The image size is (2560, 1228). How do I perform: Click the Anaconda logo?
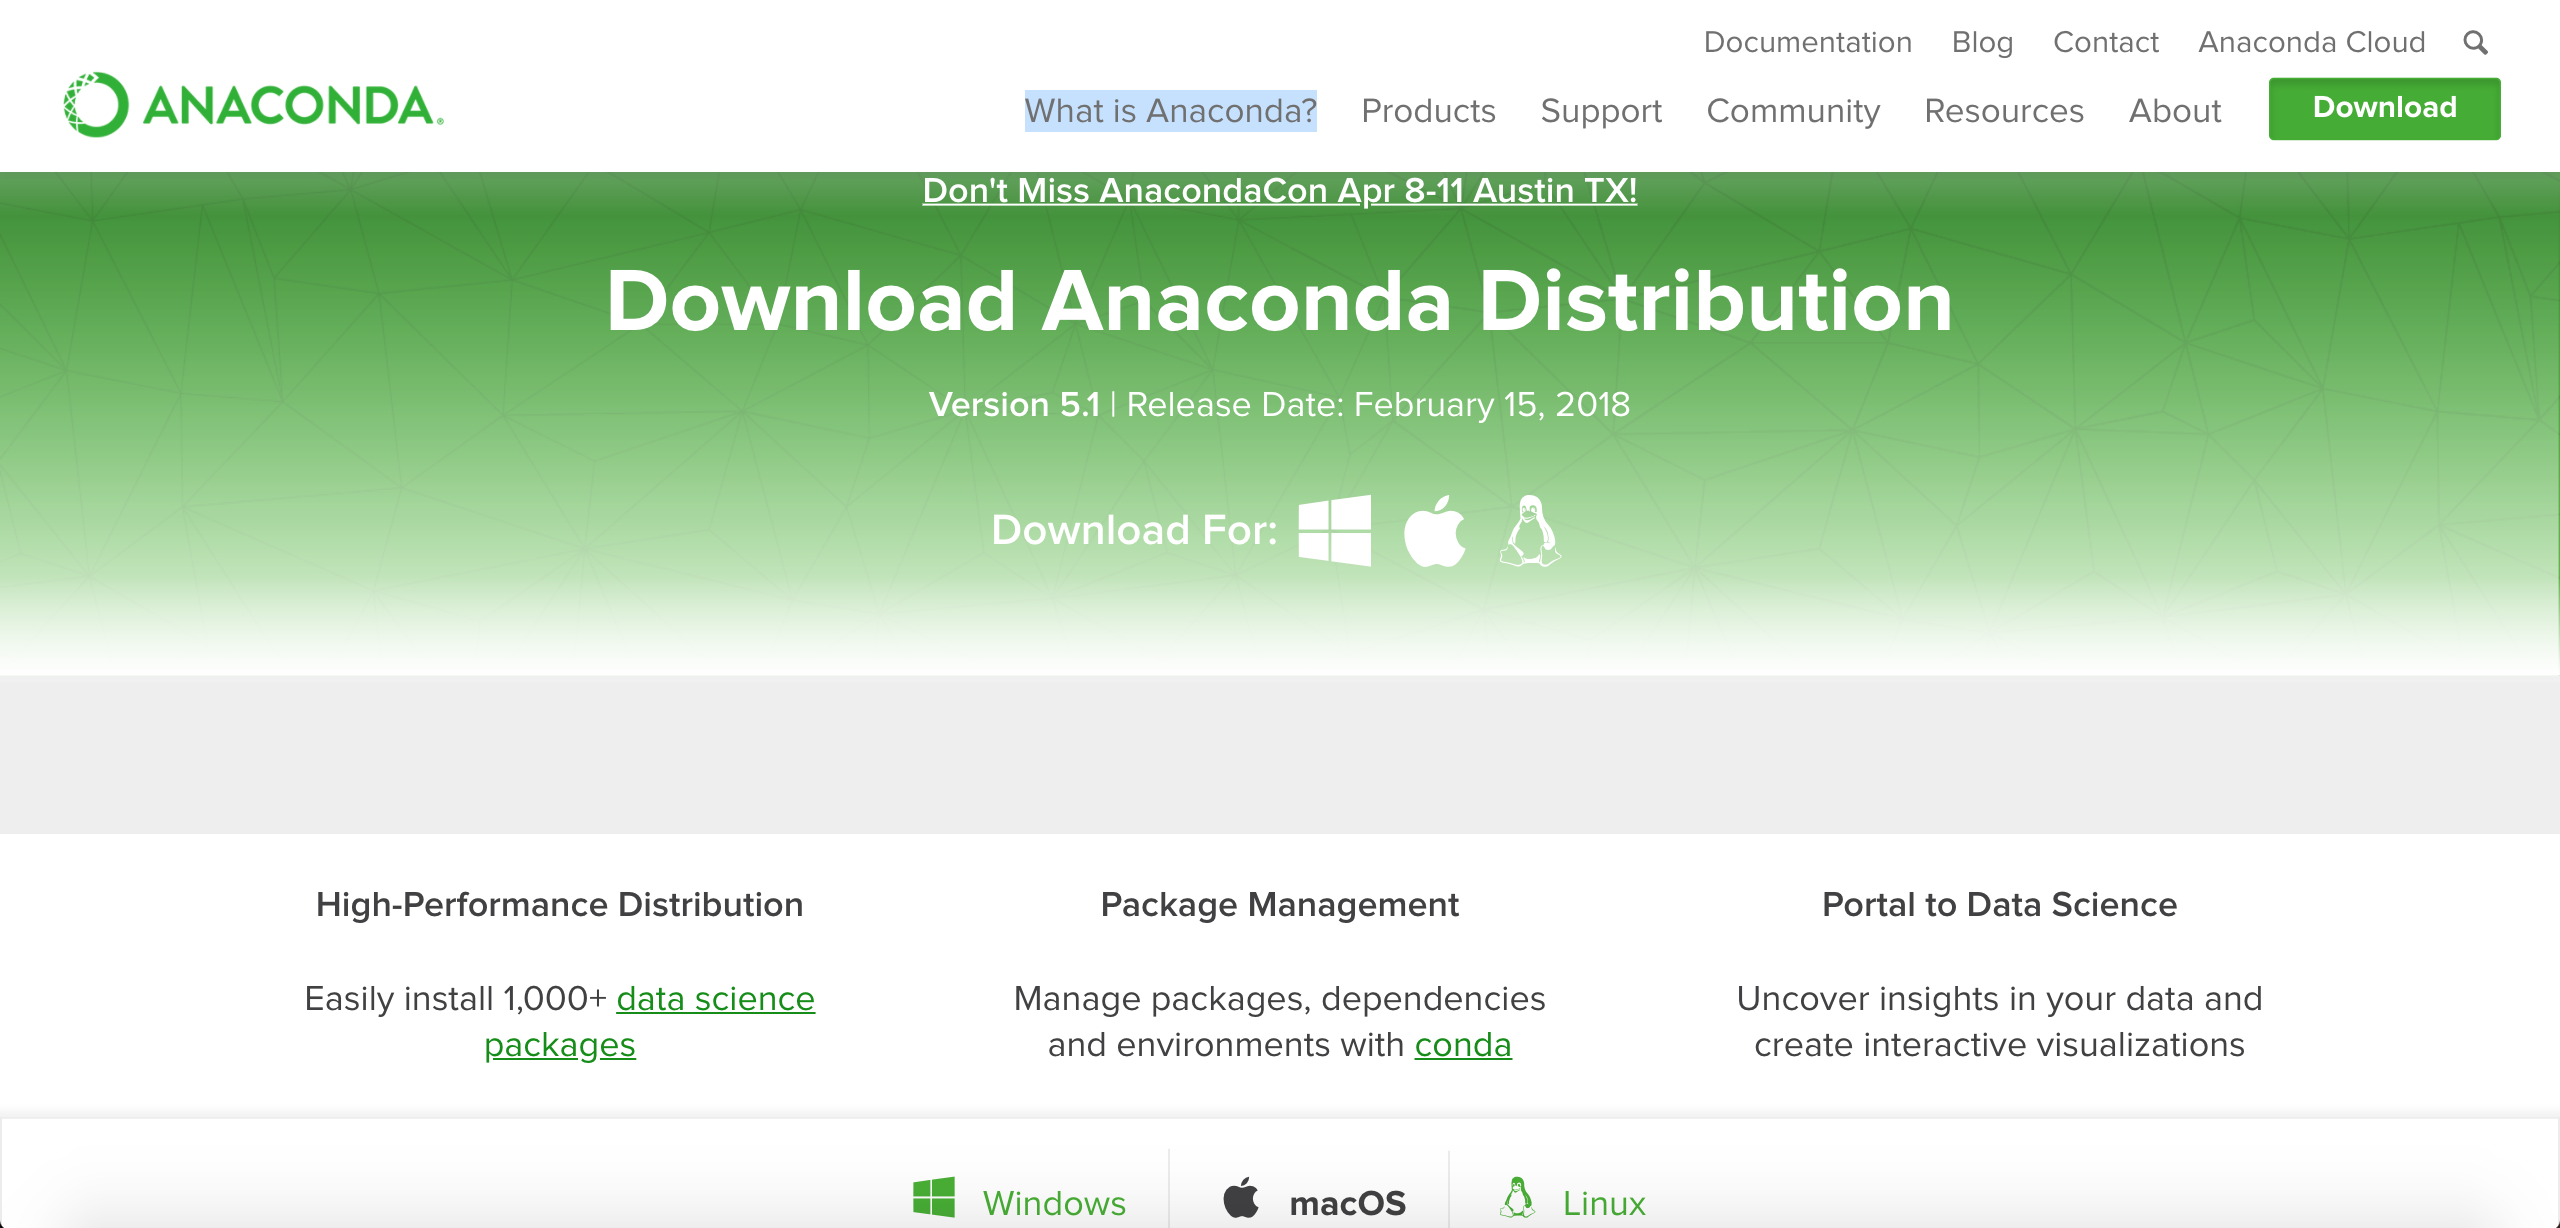point(253,104)
